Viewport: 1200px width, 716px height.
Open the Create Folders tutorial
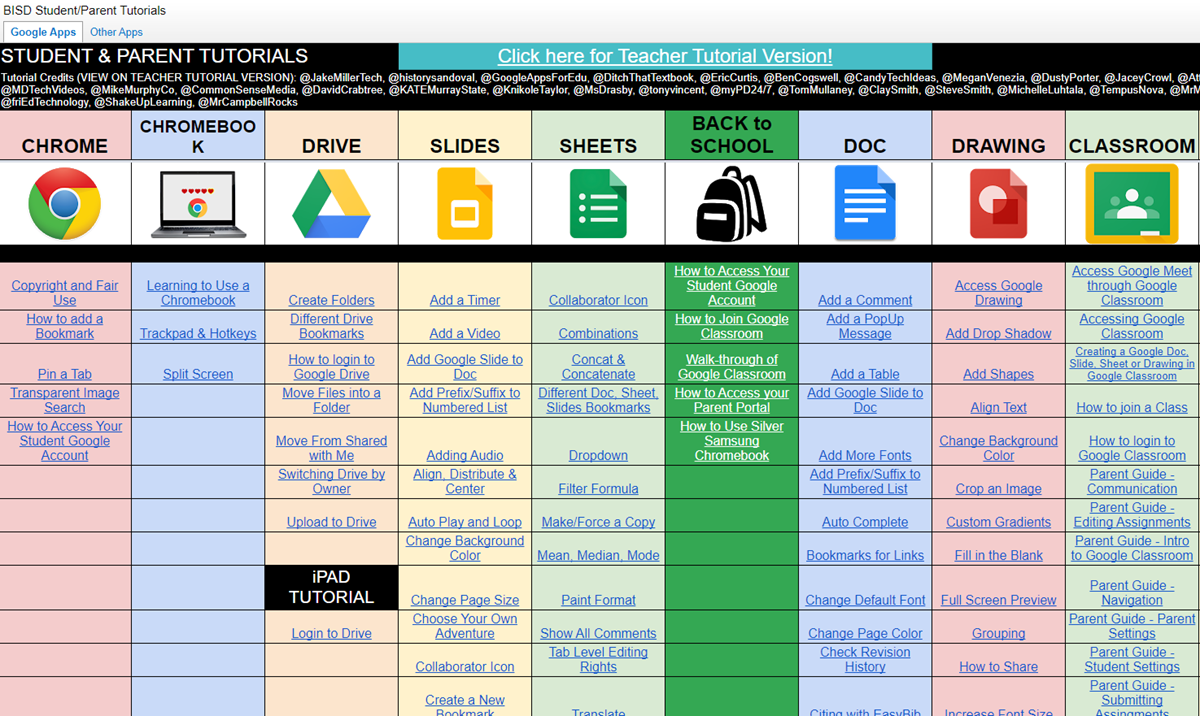pyautogui.click(x=331, y=299)
